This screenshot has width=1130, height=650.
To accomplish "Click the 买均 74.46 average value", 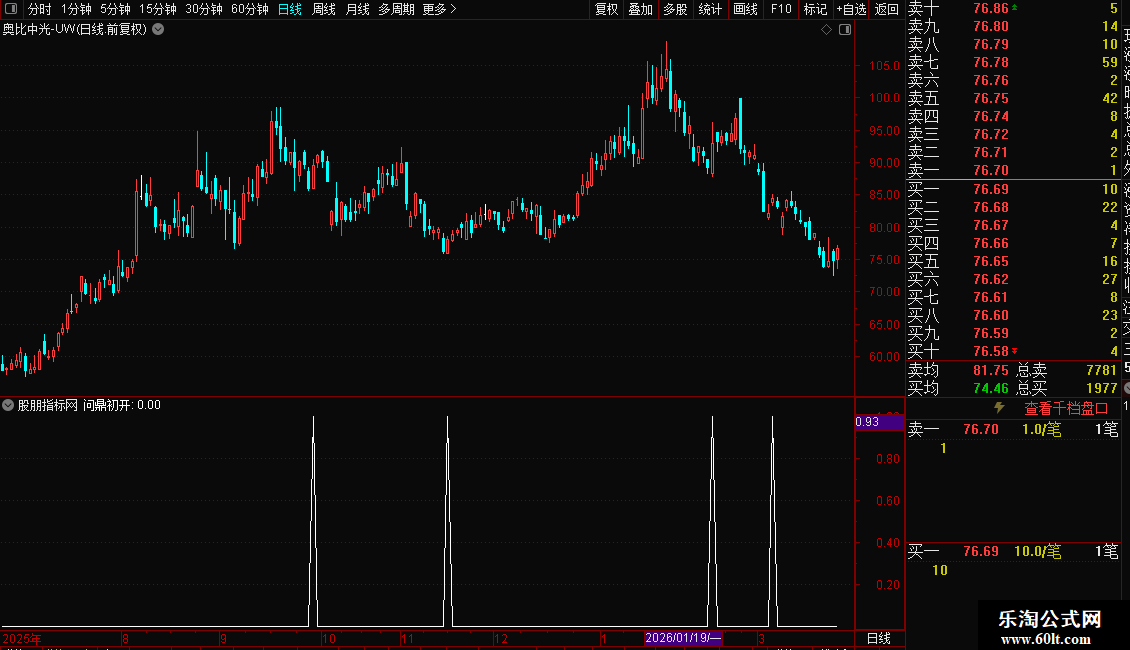I will 991,388.
